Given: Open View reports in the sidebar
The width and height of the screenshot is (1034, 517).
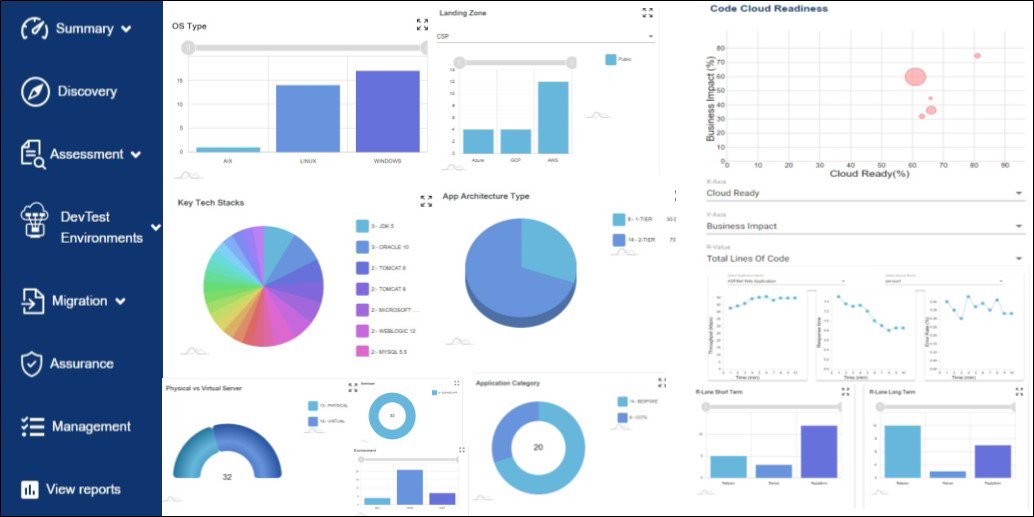Looking at the screenshot, I should tap(71, 489).
